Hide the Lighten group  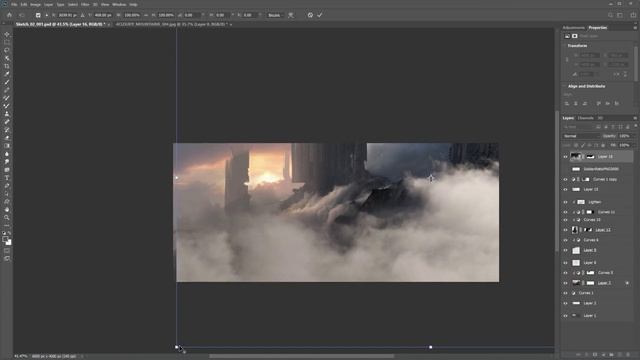(x=565, y=202)
